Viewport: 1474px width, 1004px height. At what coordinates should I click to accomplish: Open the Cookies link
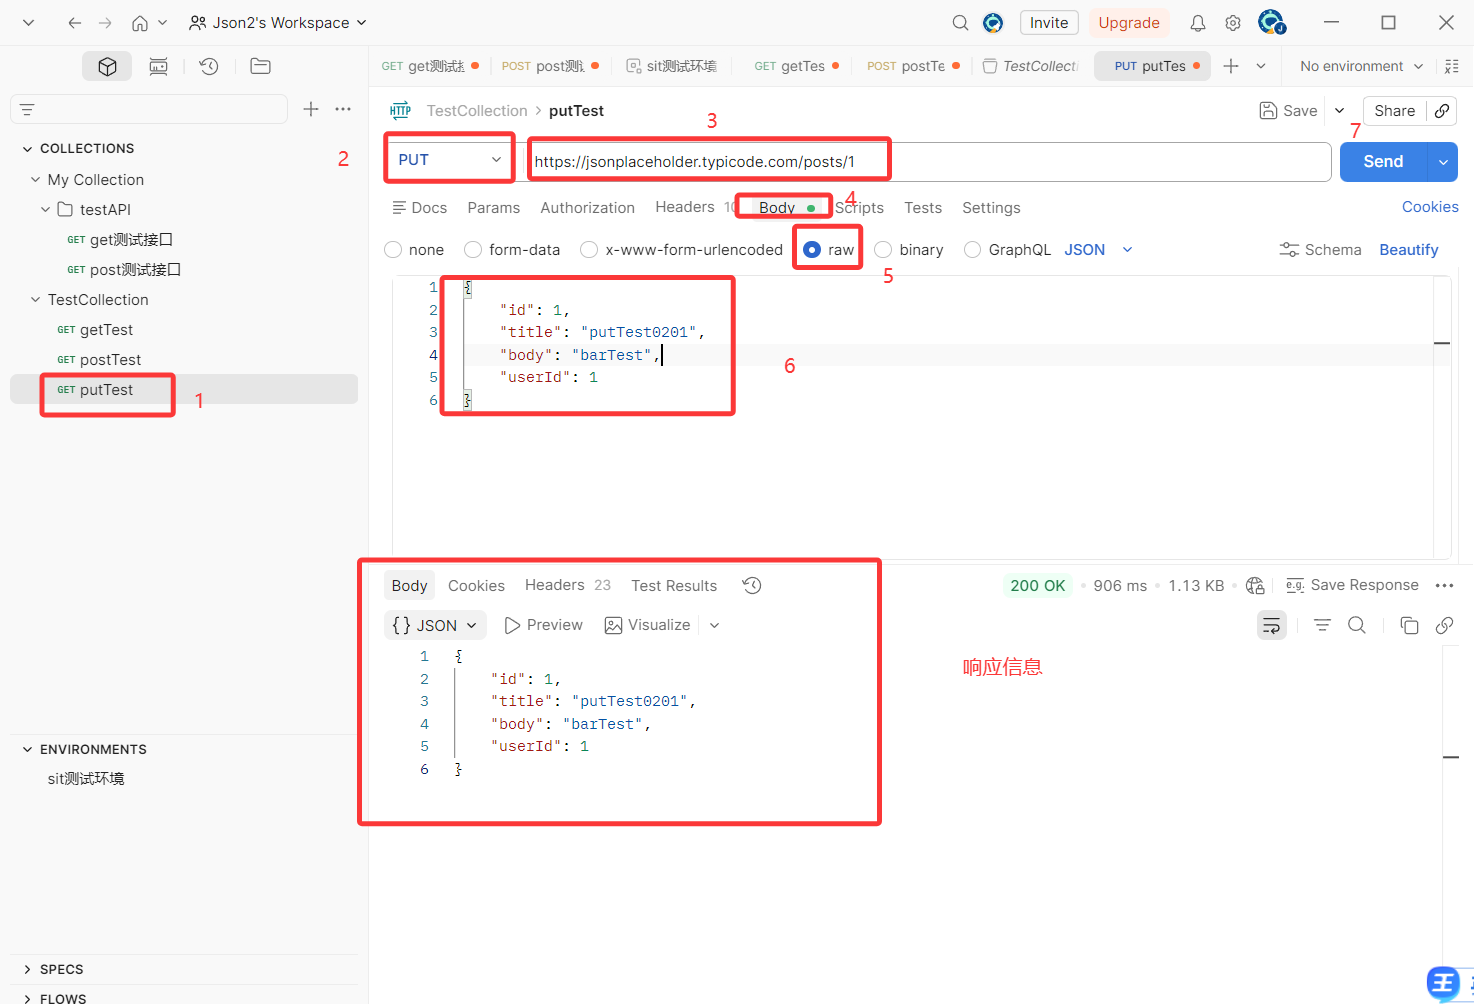1429,206
